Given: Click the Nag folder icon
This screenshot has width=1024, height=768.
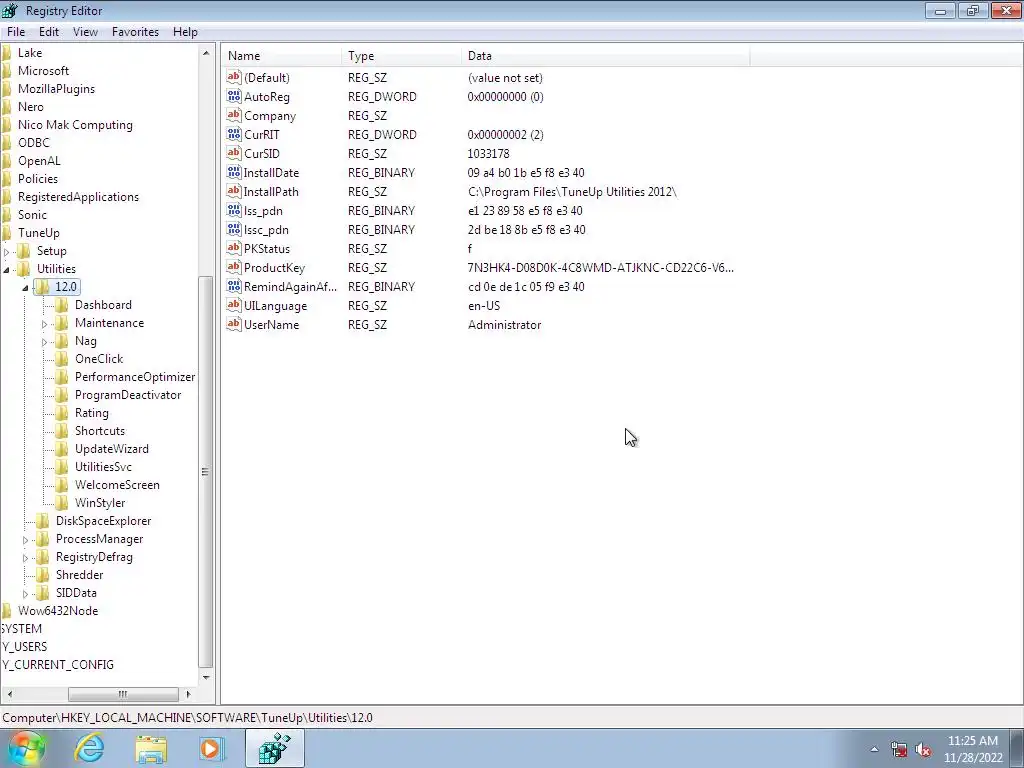Looking at the screenshot, I should [62, 341].
